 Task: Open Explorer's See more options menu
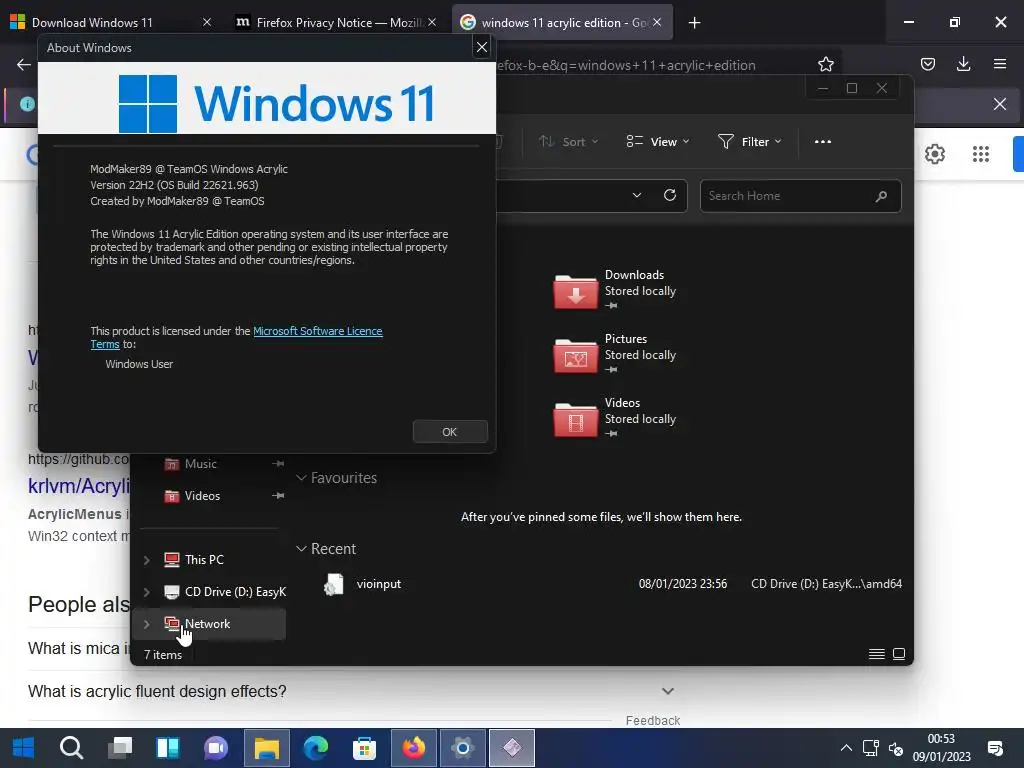[x=823, y=142]
